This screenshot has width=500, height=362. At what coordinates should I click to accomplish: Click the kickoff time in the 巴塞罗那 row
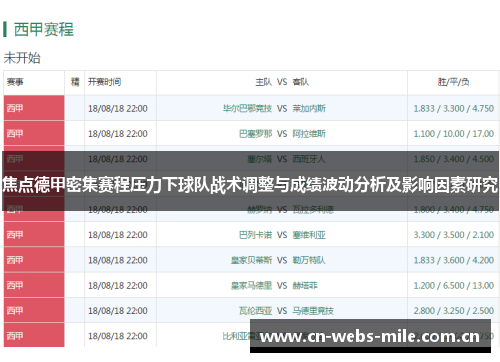tap(118, 134)
